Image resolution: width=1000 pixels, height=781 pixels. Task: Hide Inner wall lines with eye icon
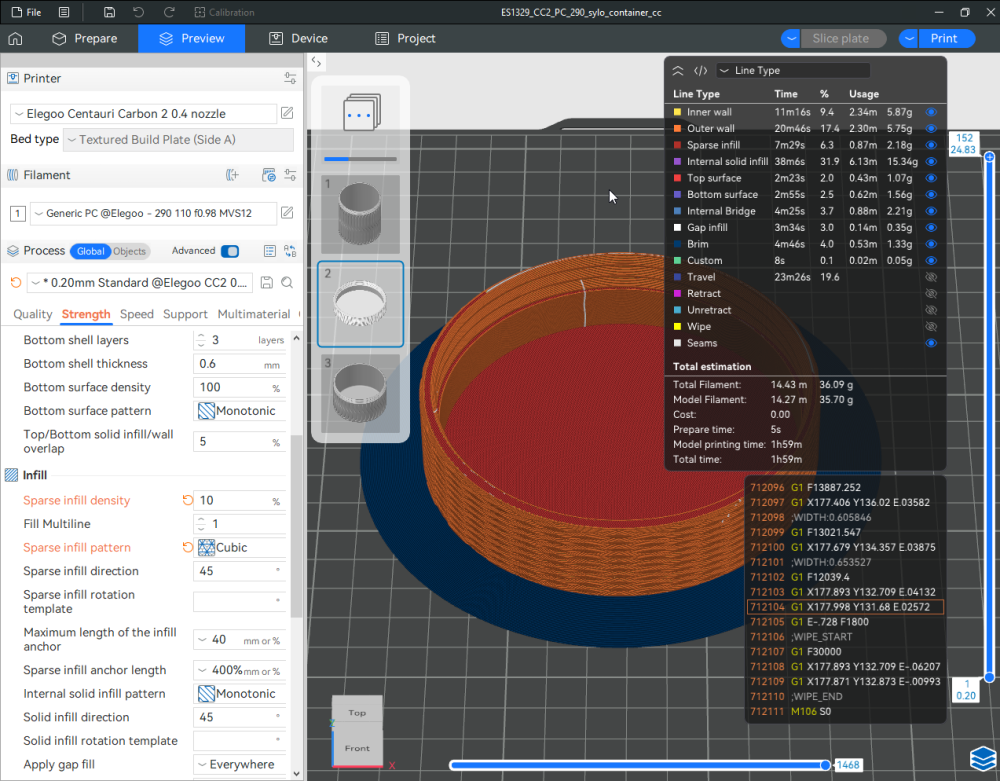931,112
